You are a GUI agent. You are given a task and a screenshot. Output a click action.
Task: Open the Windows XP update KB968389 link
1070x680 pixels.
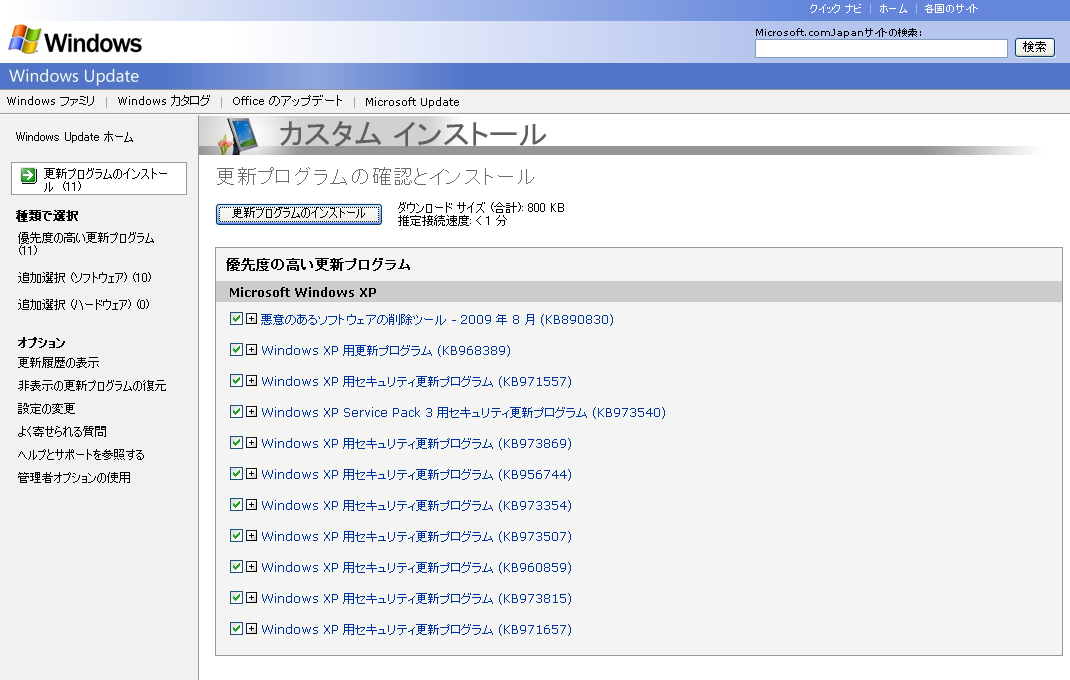(x=386, y=350)
